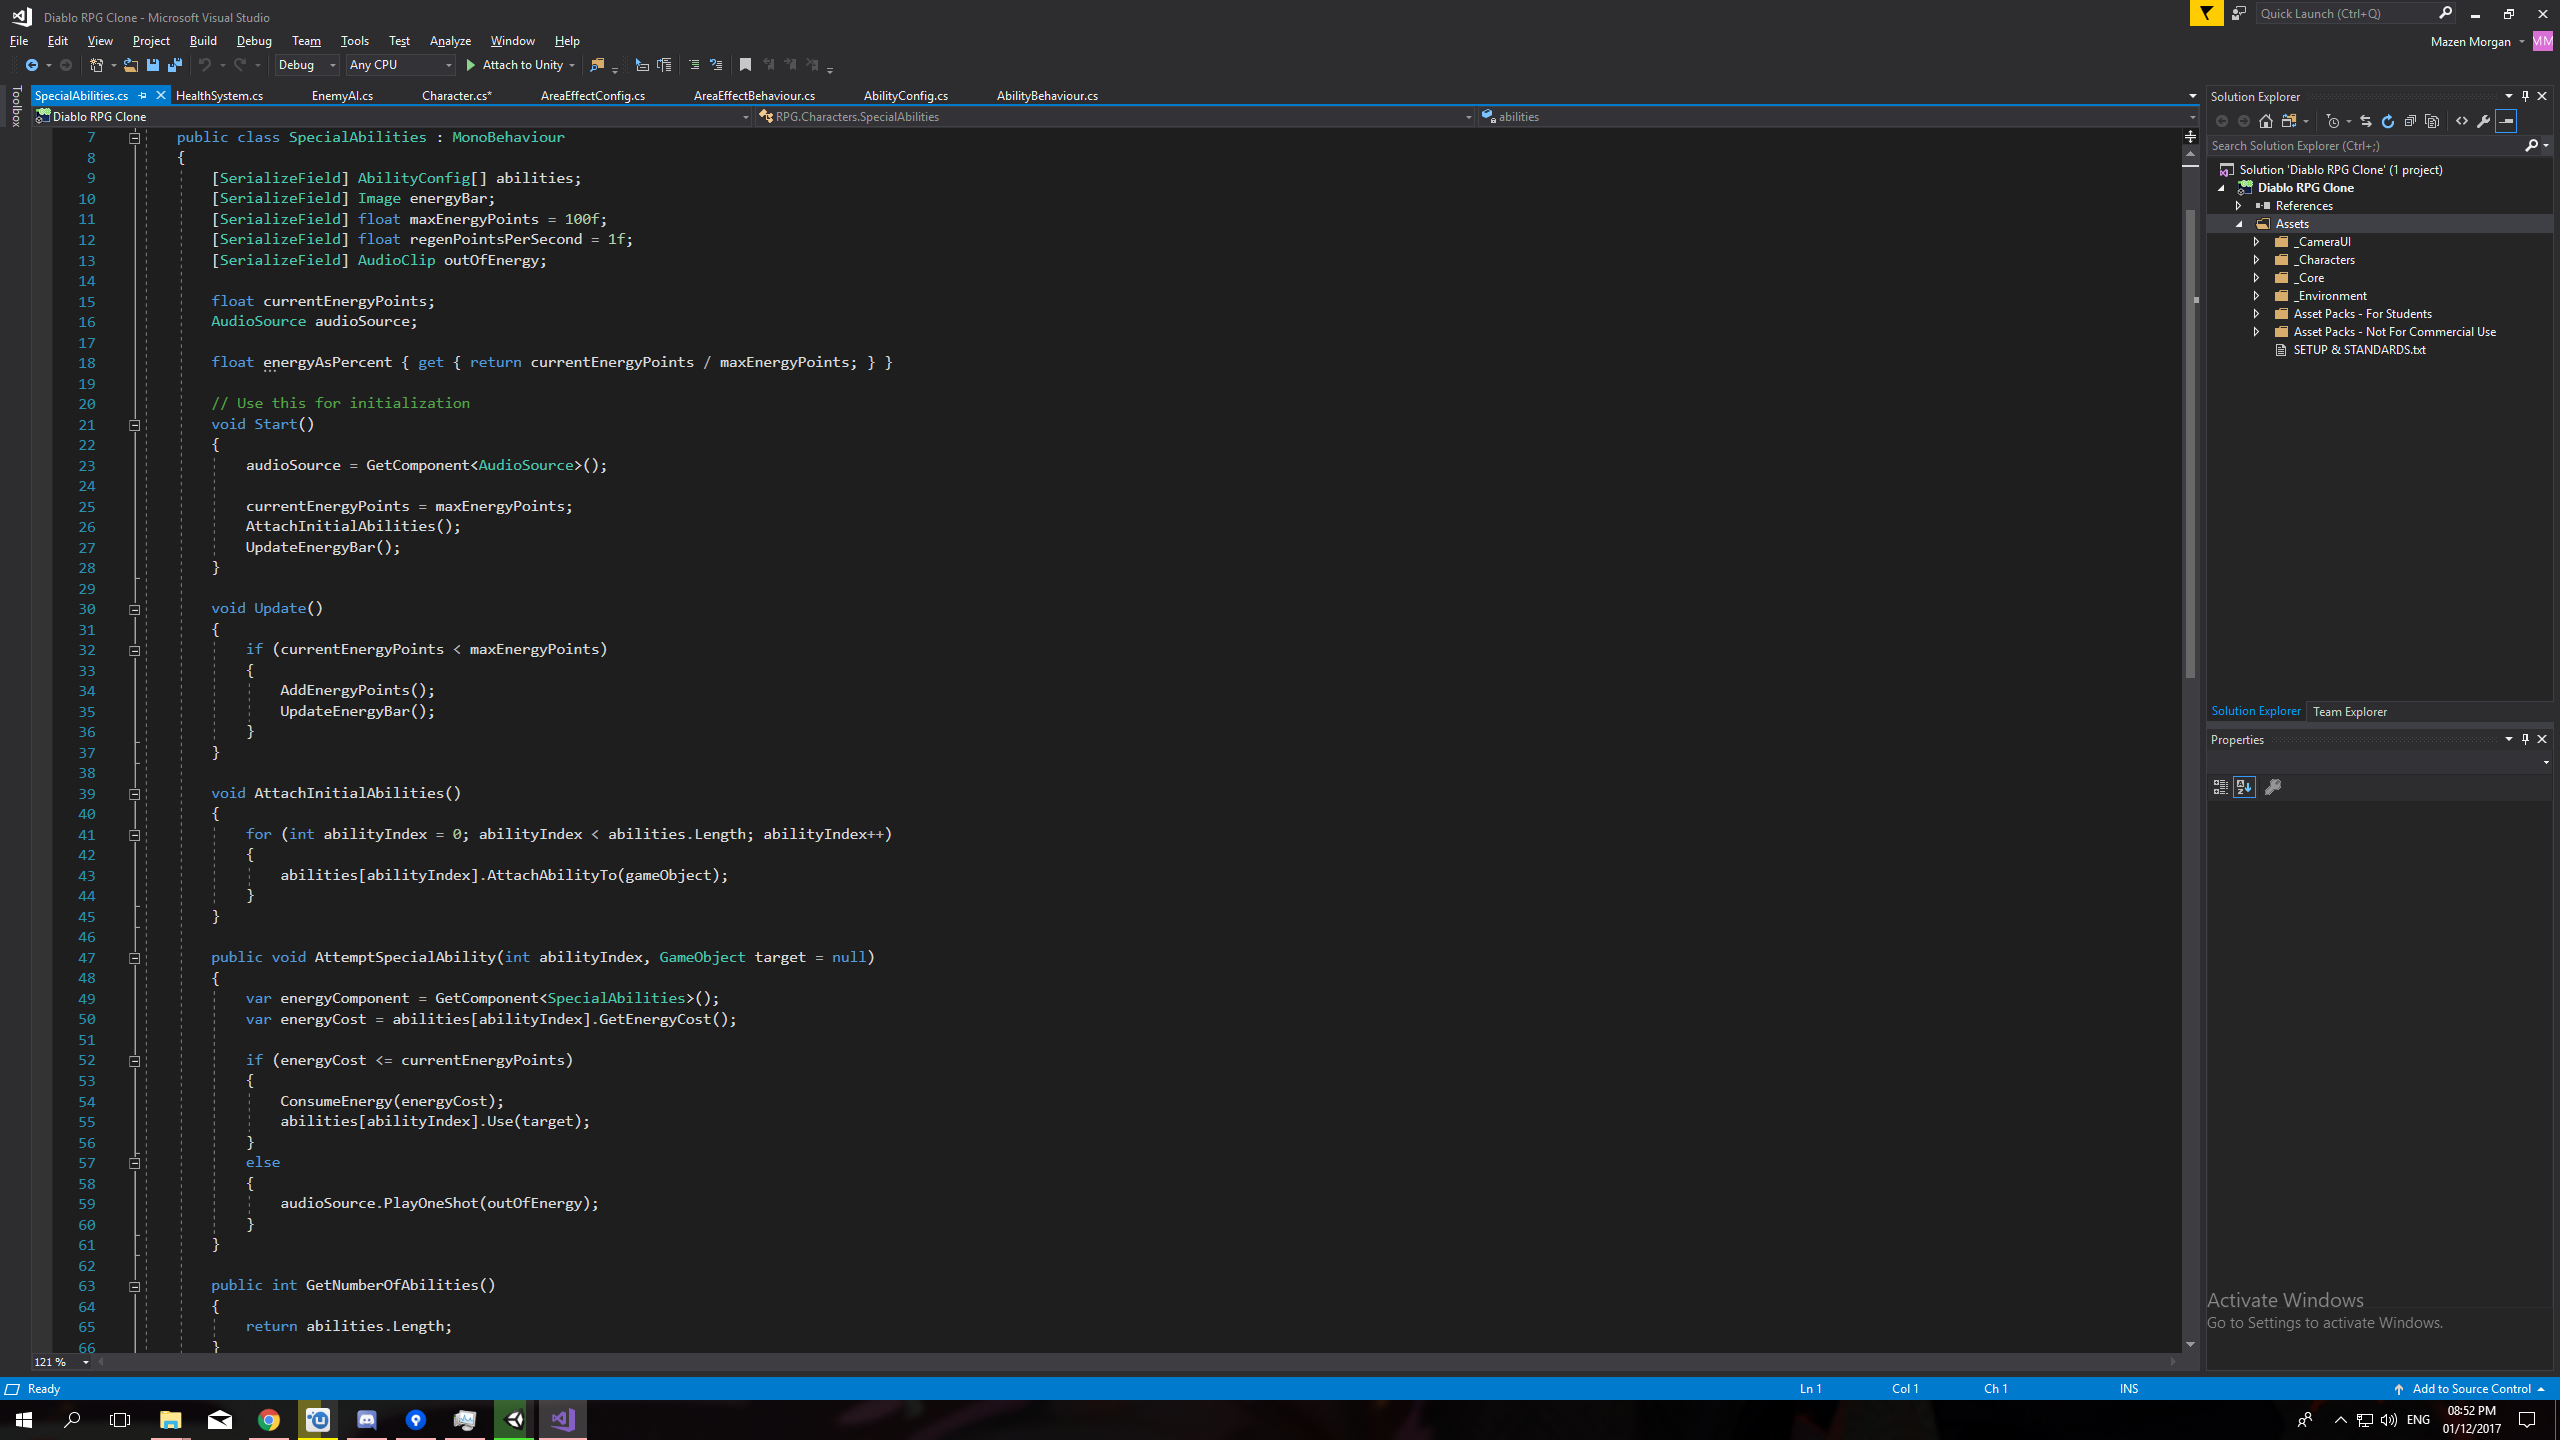This screenshot has height=1440, width=2560.
Task: Toggle a bookmark with the bookmark icon
Action: (745, 65)
